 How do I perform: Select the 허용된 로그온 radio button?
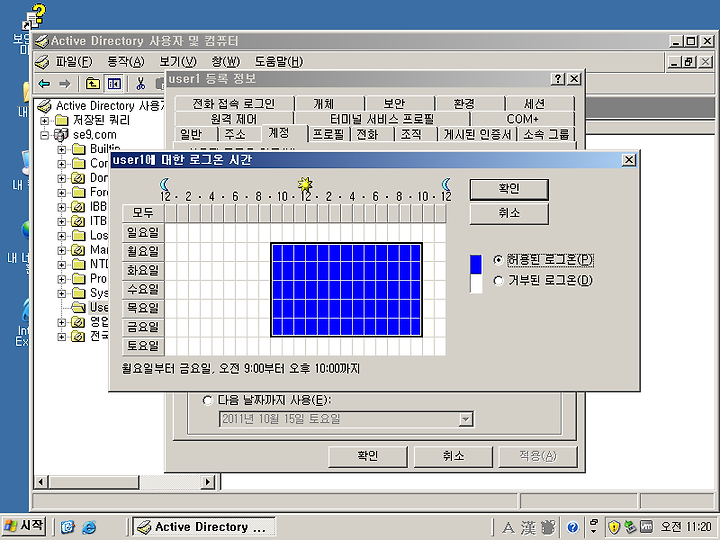click(x=498, y=260)
